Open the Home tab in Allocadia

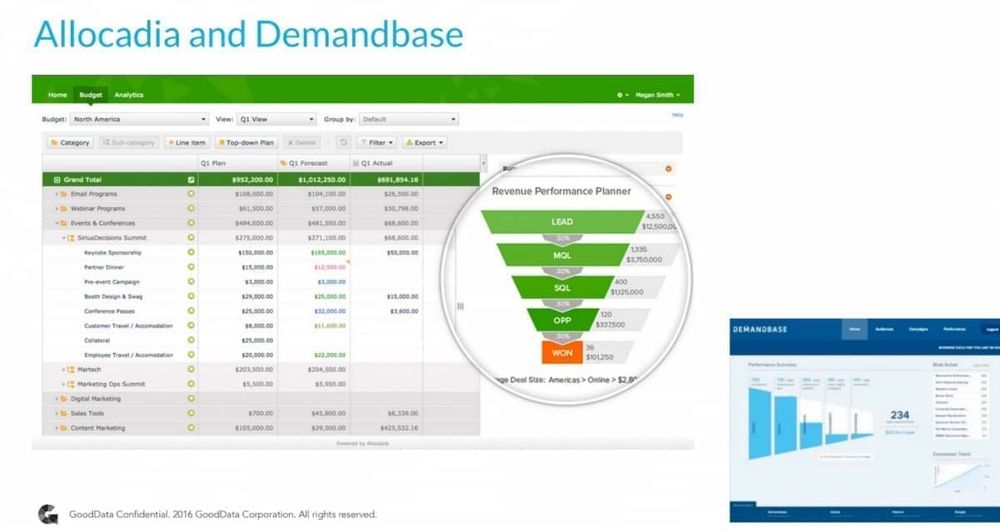pyautogui.click(x=57, y=95)
